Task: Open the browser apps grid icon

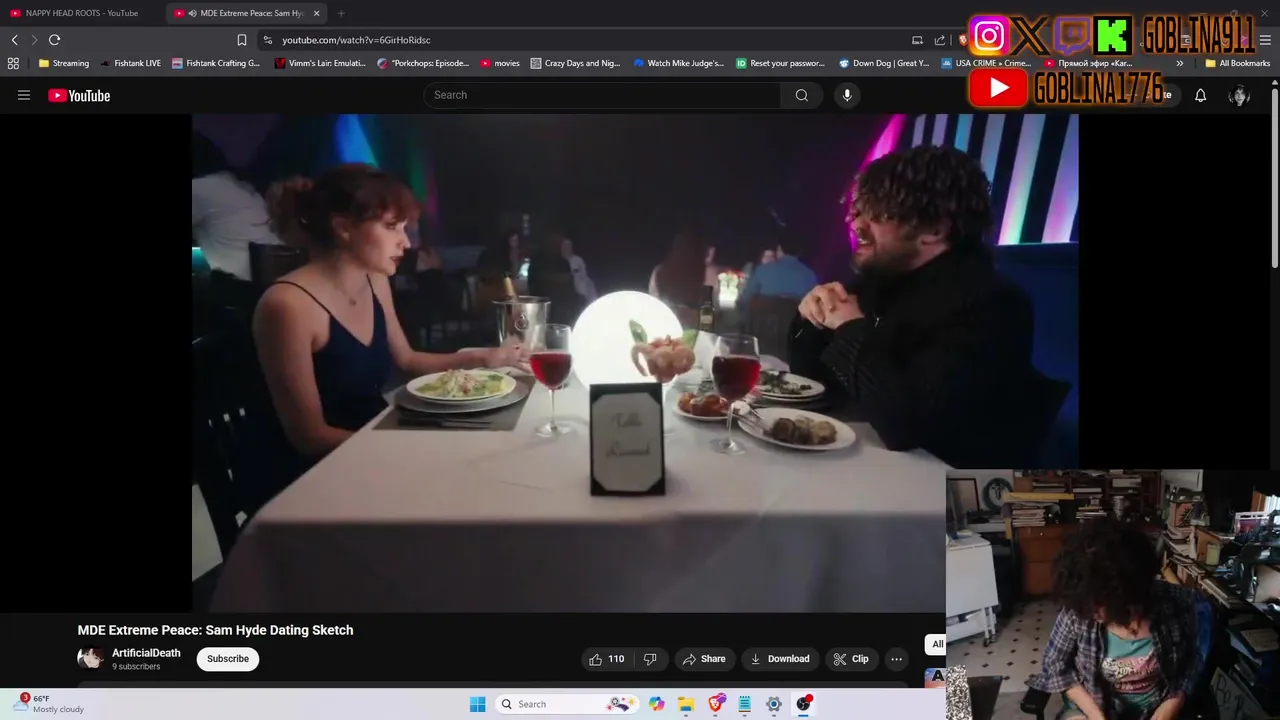Action: tap(13, 63)
